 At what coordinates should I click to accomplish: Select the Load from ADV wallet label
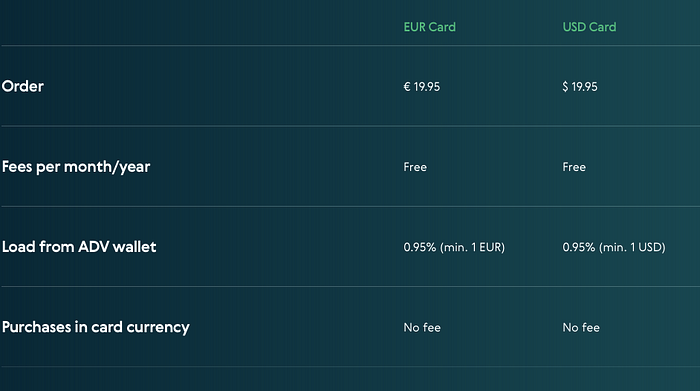click(x=79, y=247)
